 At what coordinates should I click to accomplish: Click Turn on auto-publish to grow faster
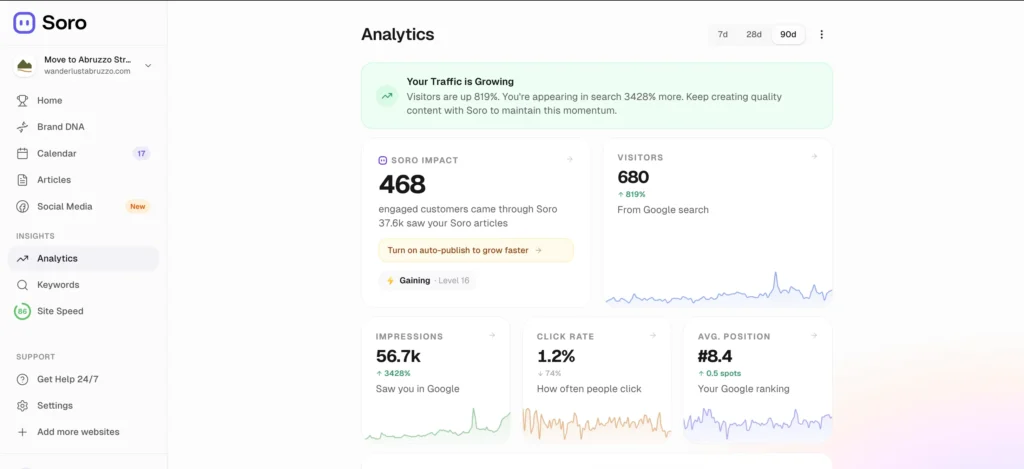click(x=475, y=250)
